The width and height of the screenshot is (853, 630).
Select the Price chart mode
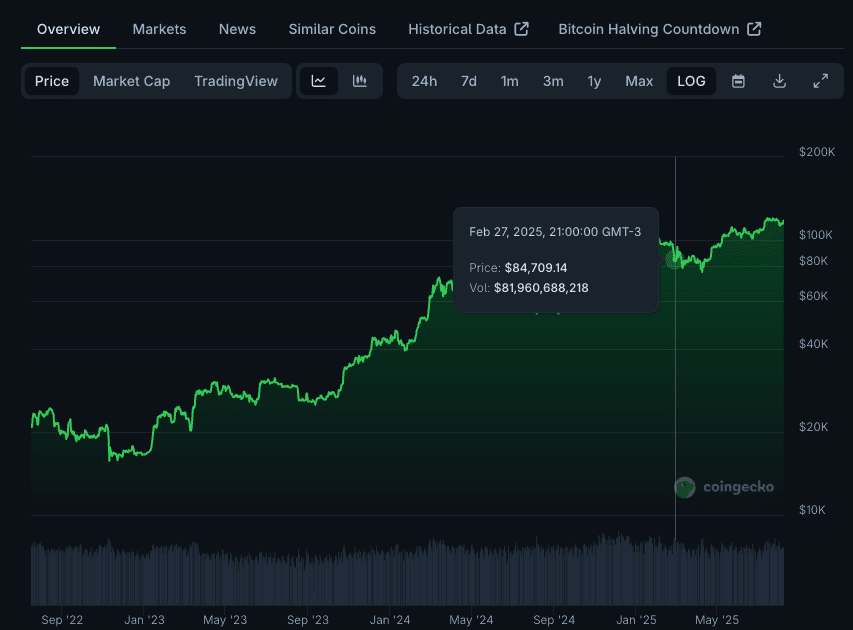coord(52,81)
